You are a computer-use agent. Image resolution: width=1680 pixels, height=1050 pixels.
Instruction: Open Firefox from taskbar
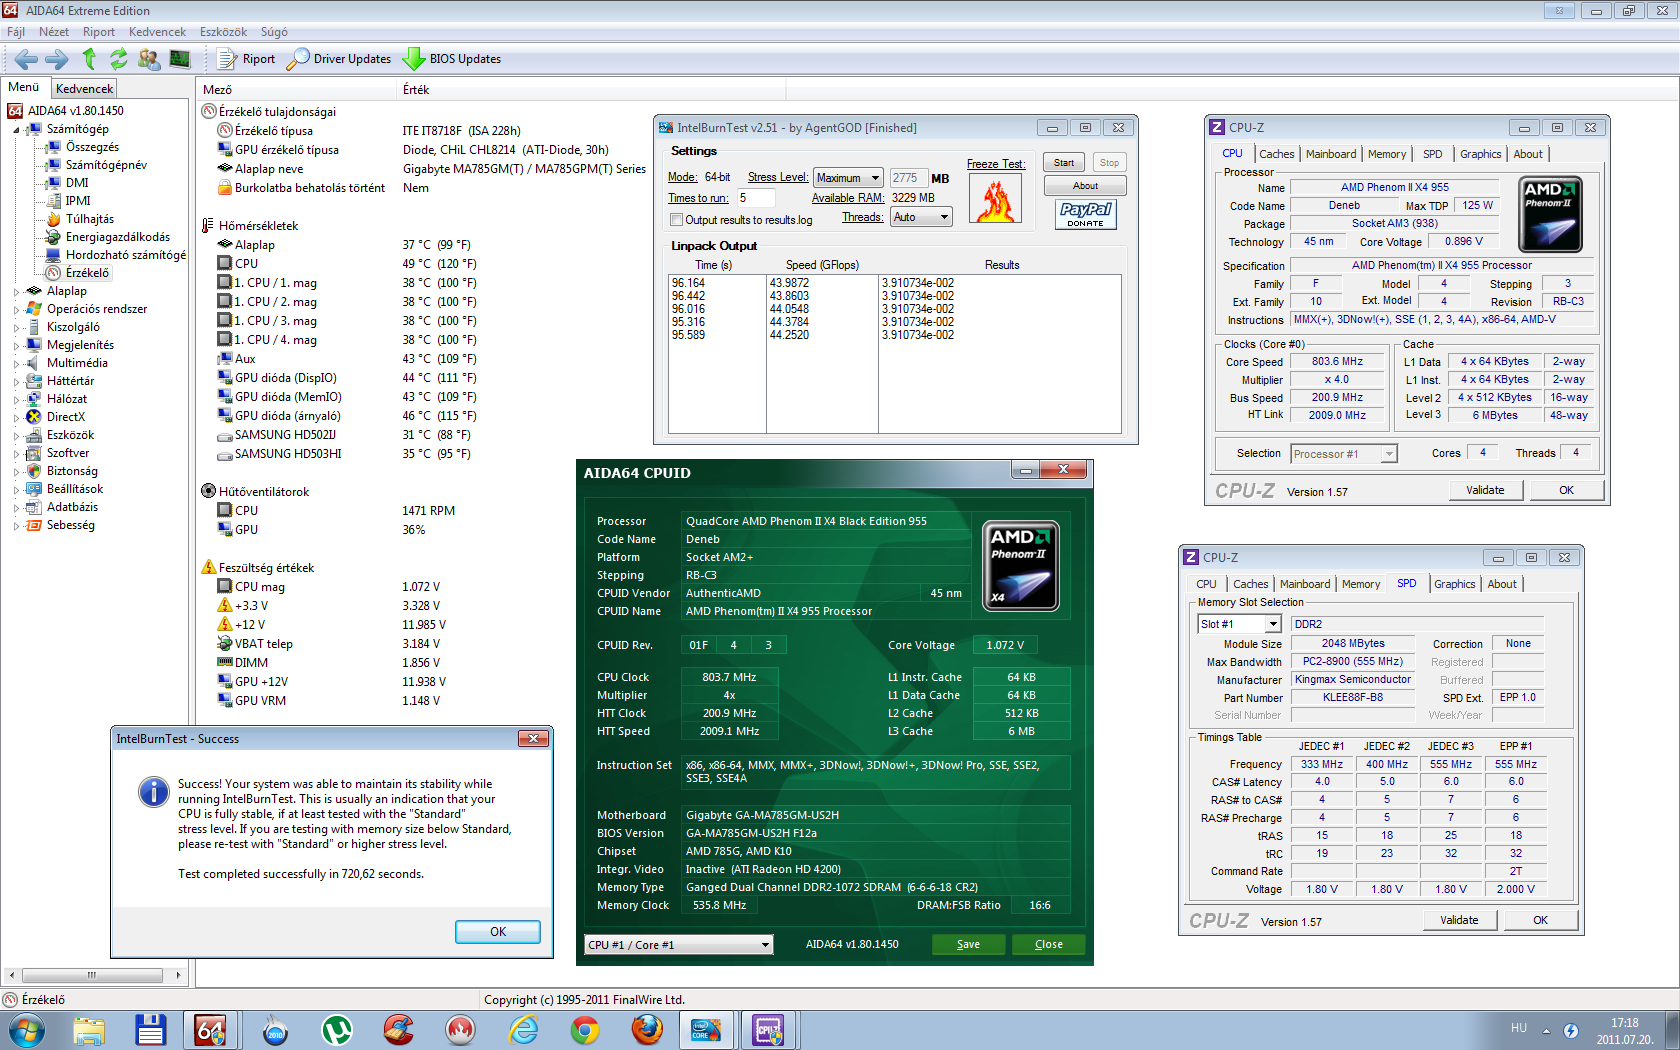(x=647, y=1030)
